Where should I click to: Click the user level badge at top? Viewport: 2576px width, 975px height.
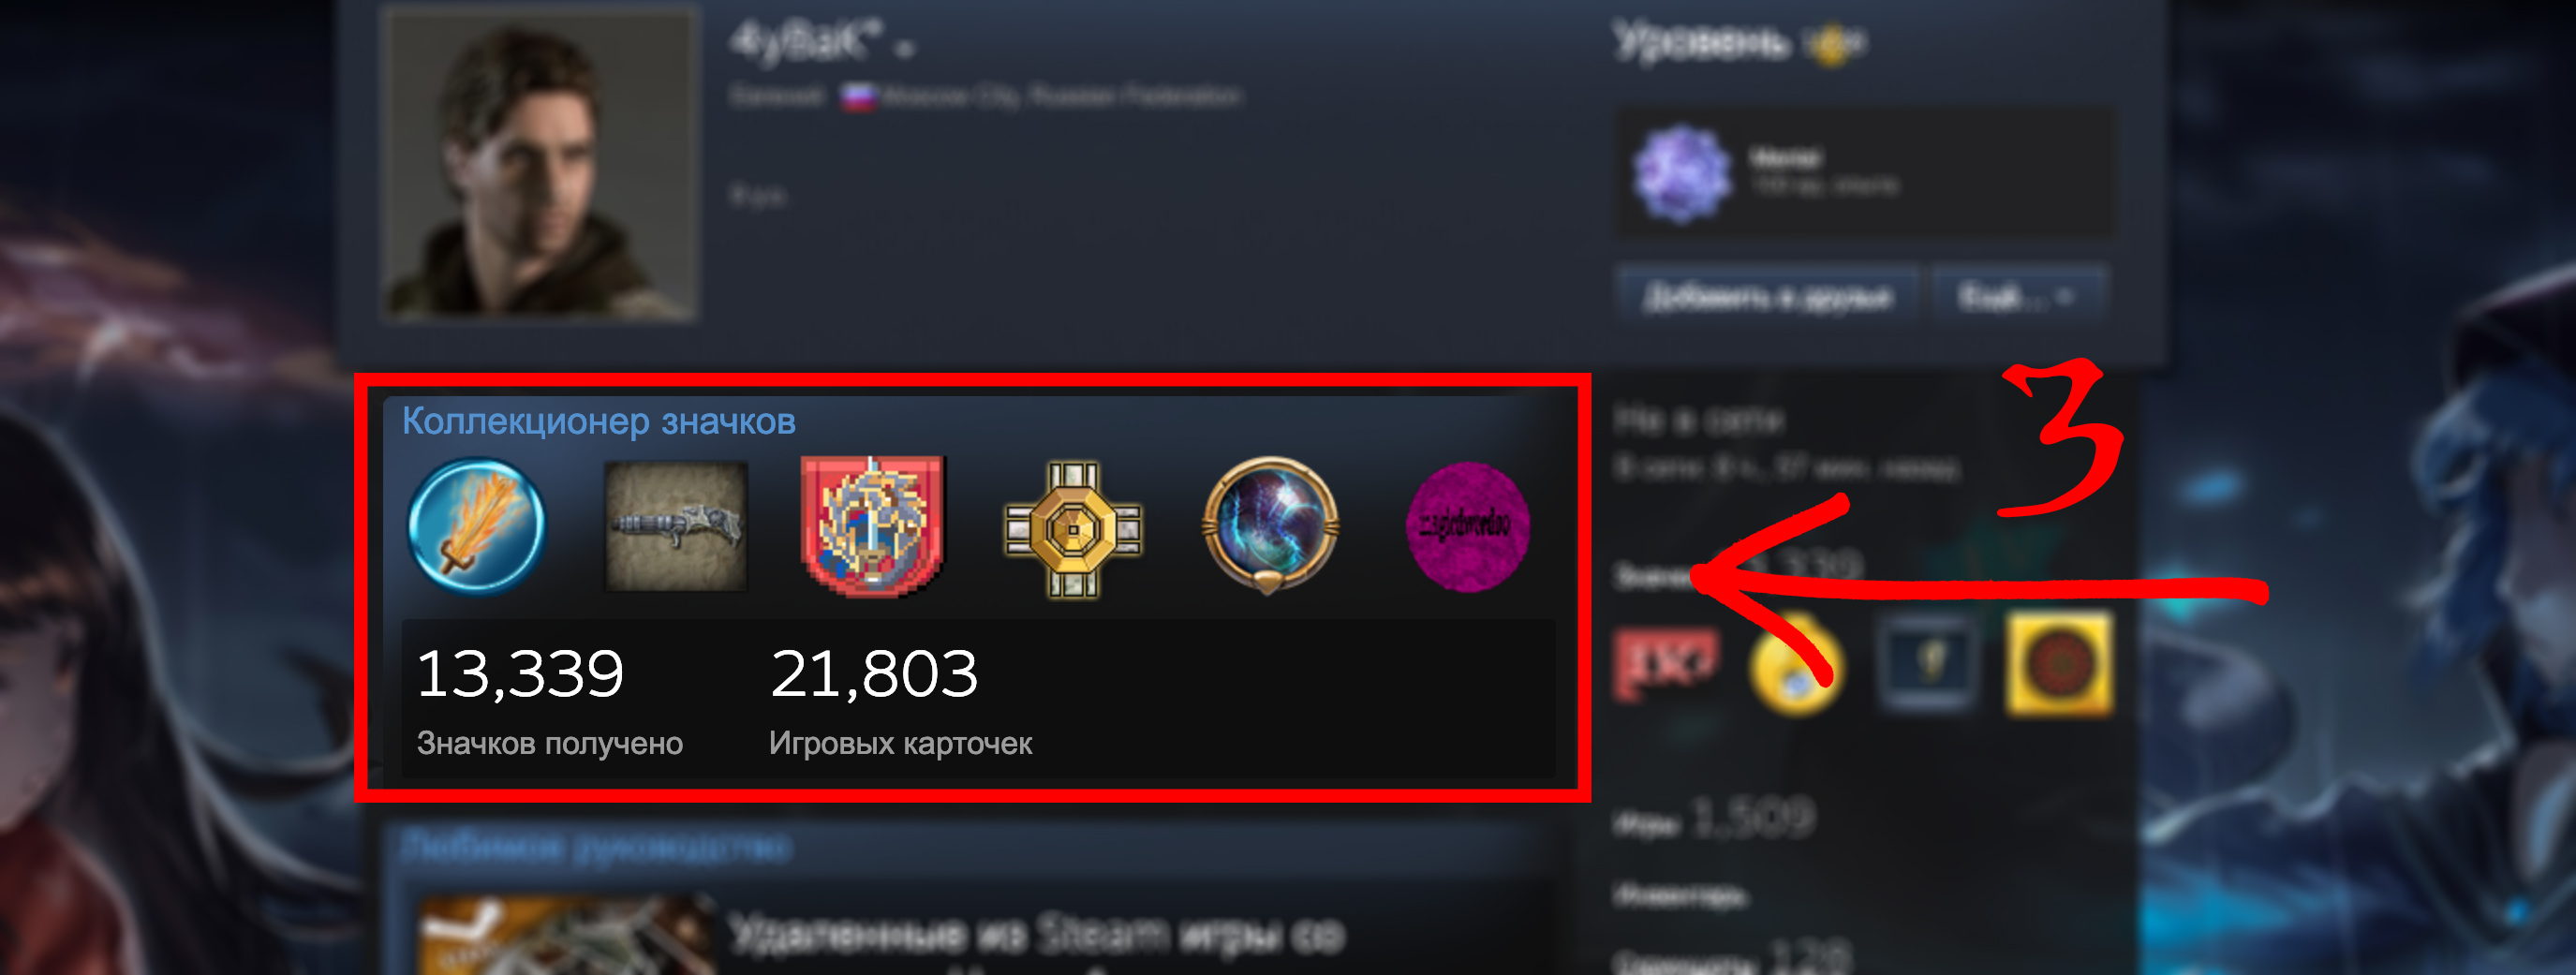click(1835, 44)
